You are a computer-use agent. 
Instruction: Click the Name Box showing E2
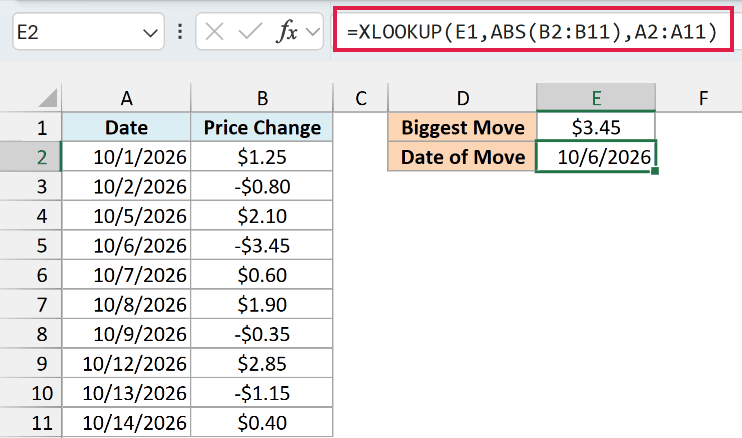[x=88, y=32]
